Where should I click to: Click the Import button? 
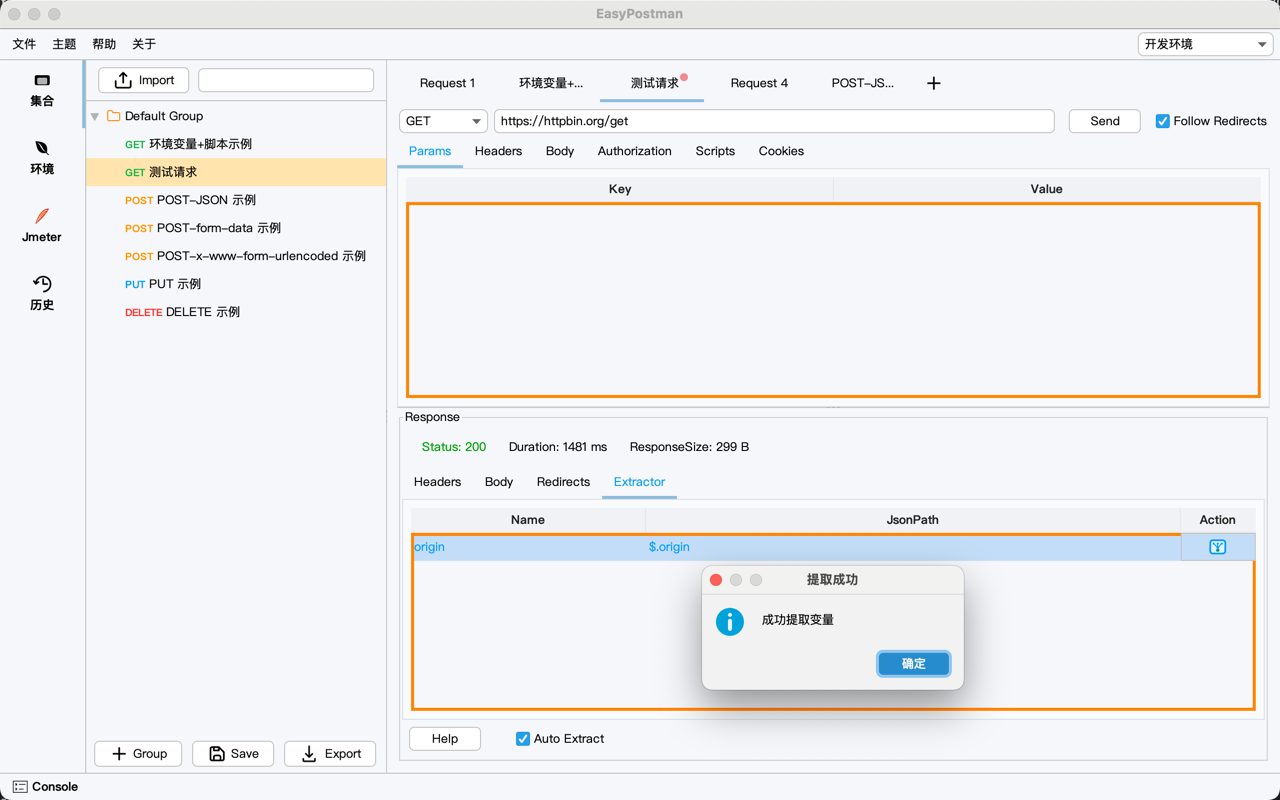(x=144, y=80)
